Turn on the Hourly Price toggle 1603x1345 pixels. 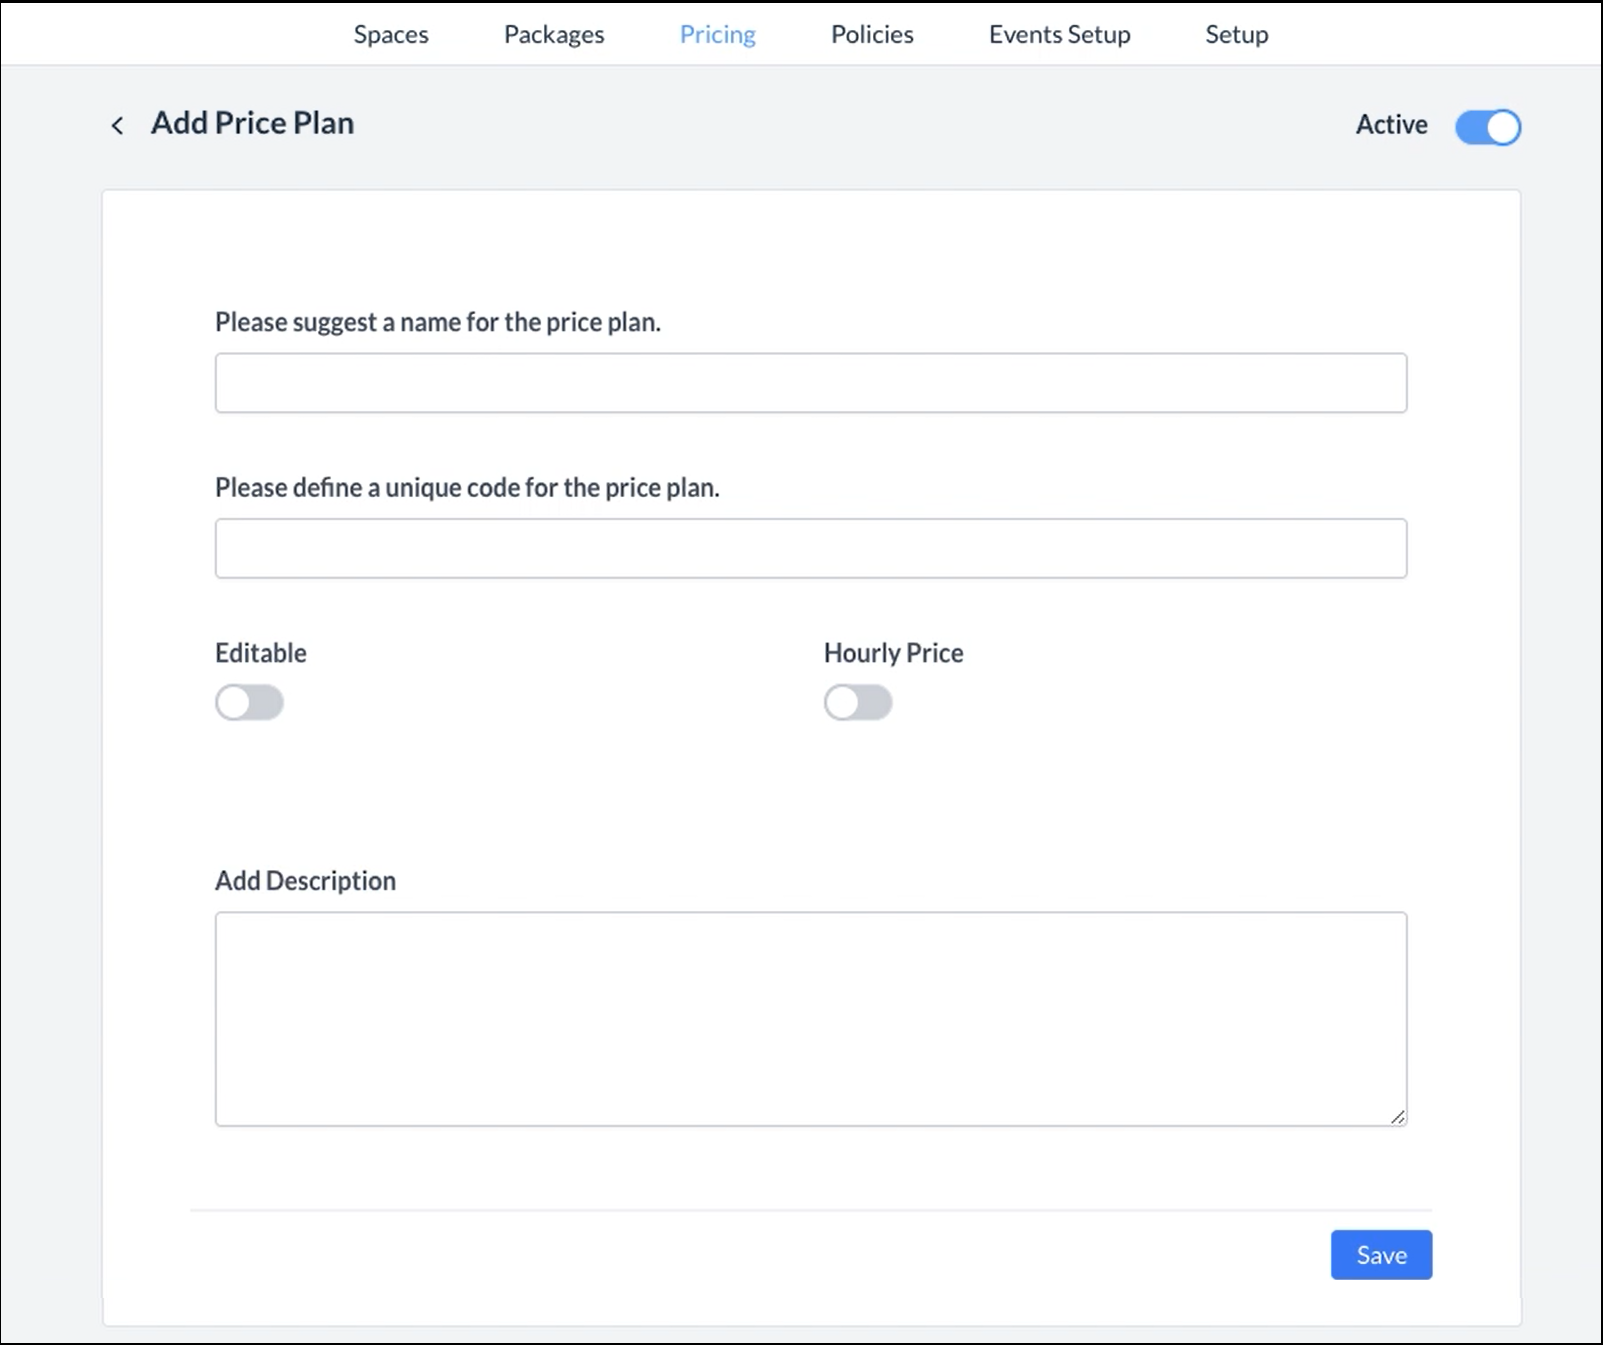pyautogui.click(x=857, y=702)
